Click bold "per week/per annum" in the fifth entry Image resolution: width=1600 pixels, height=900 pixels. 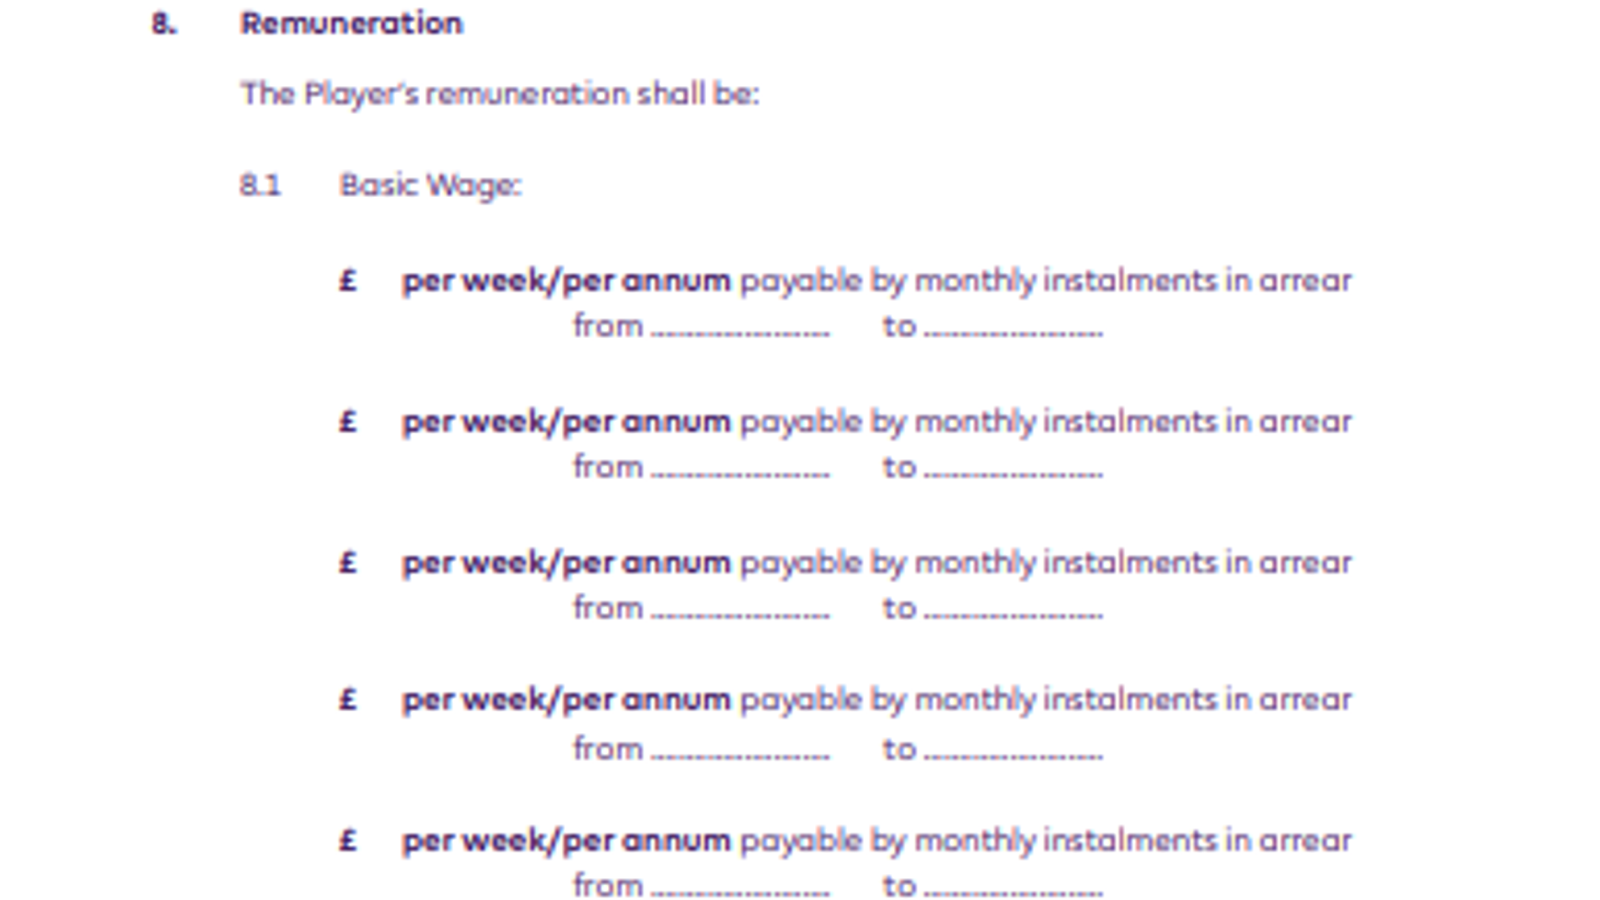566,840
